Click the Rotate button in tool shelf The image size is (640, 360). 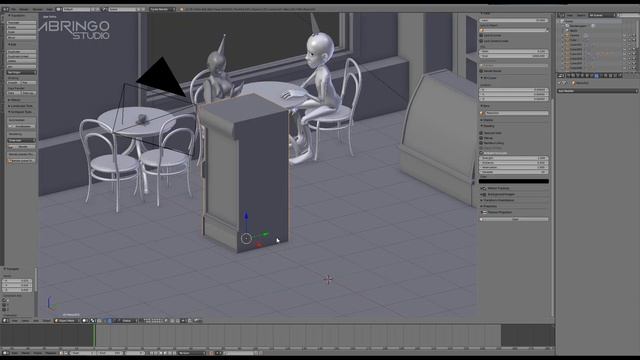point(22,27)
